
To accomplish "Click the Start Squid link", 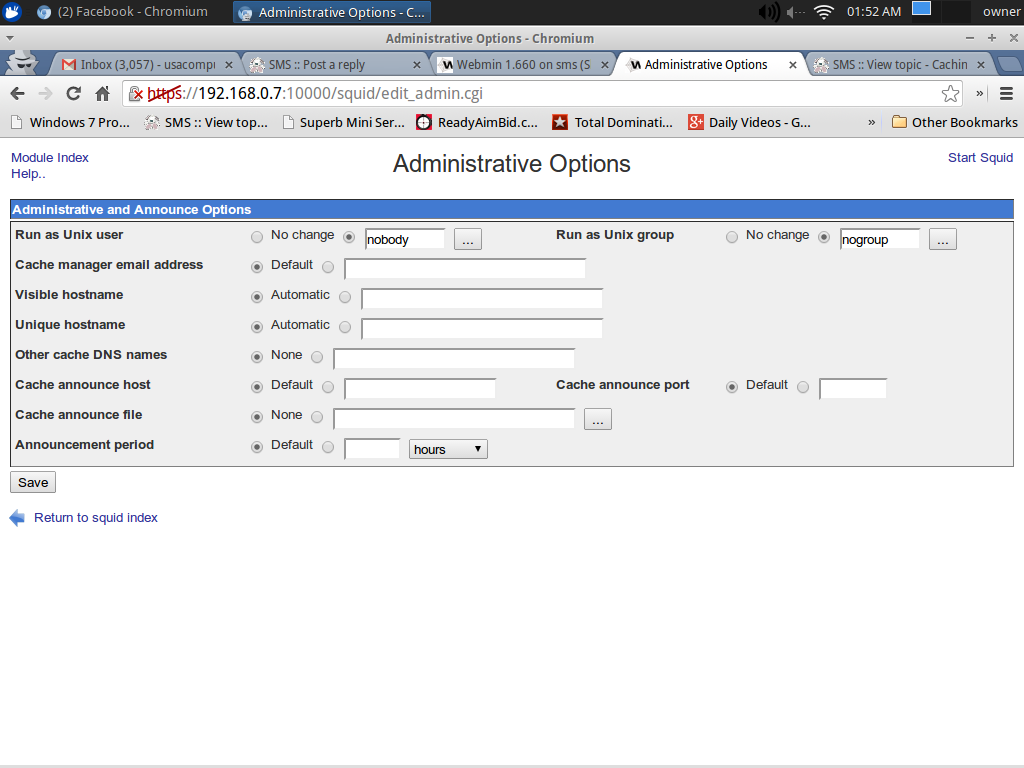I will pos(980,158).
